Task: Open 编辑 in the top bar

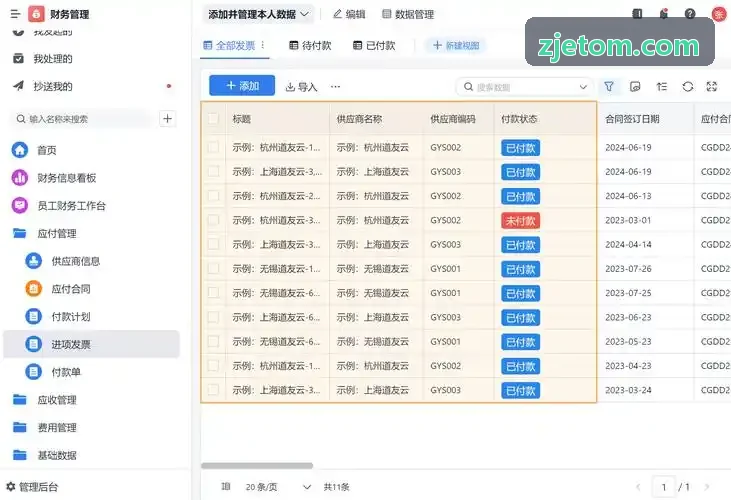Action: pos(349,14)
